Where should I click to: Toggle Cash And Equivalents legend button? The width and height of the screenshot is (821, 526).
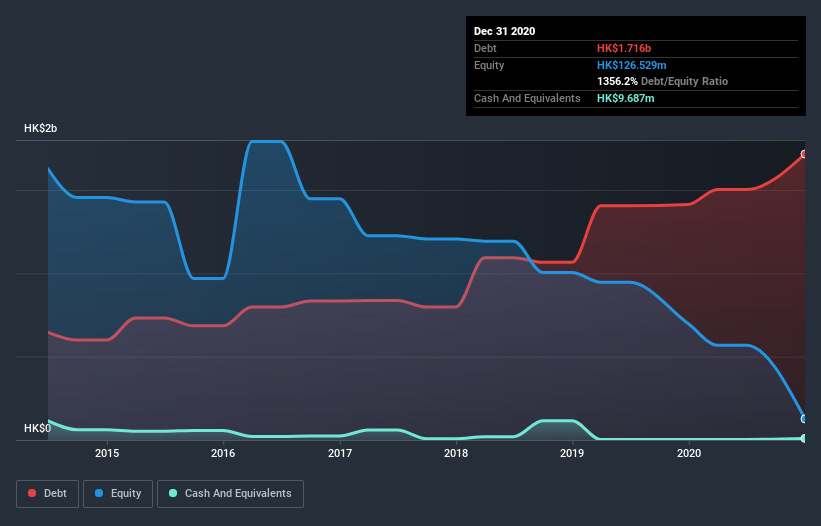click(x=230, y=494)
